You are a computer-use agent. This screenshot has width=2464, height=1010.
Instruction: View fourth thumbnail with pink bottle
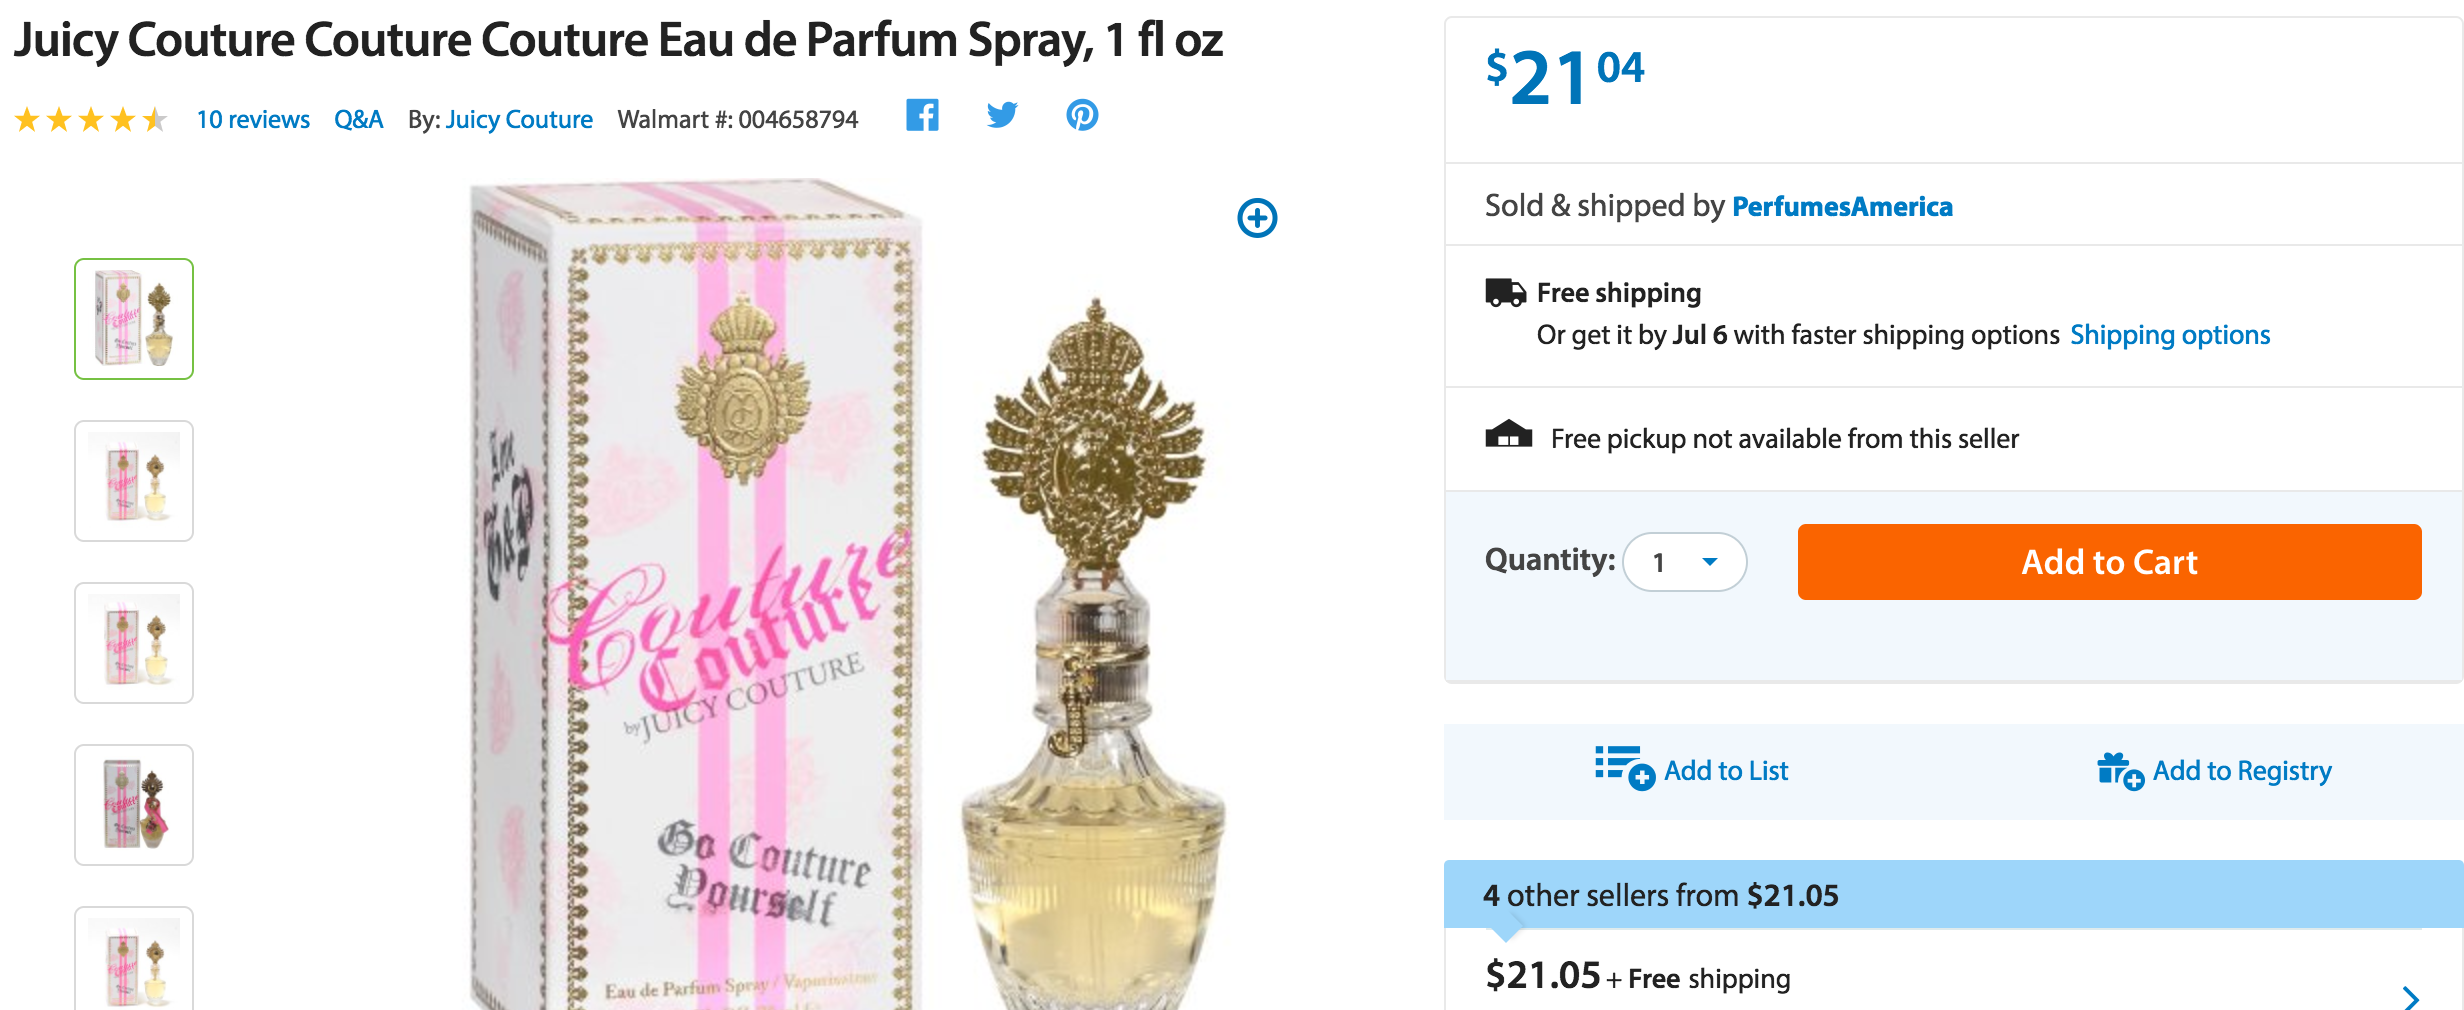tap(134, 805)
